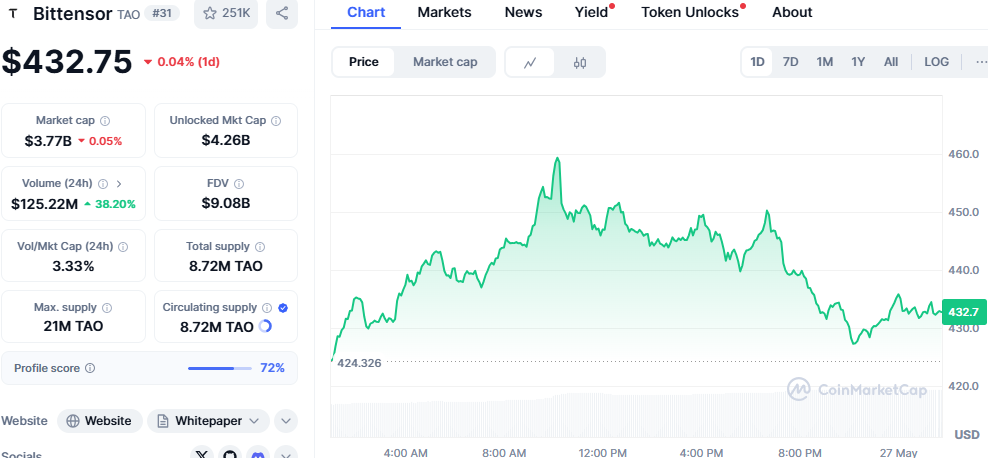This screenshot has height=458, width=988.
Task: Open the share icon button
Action: pyautogui.click(x=282, y=13)
